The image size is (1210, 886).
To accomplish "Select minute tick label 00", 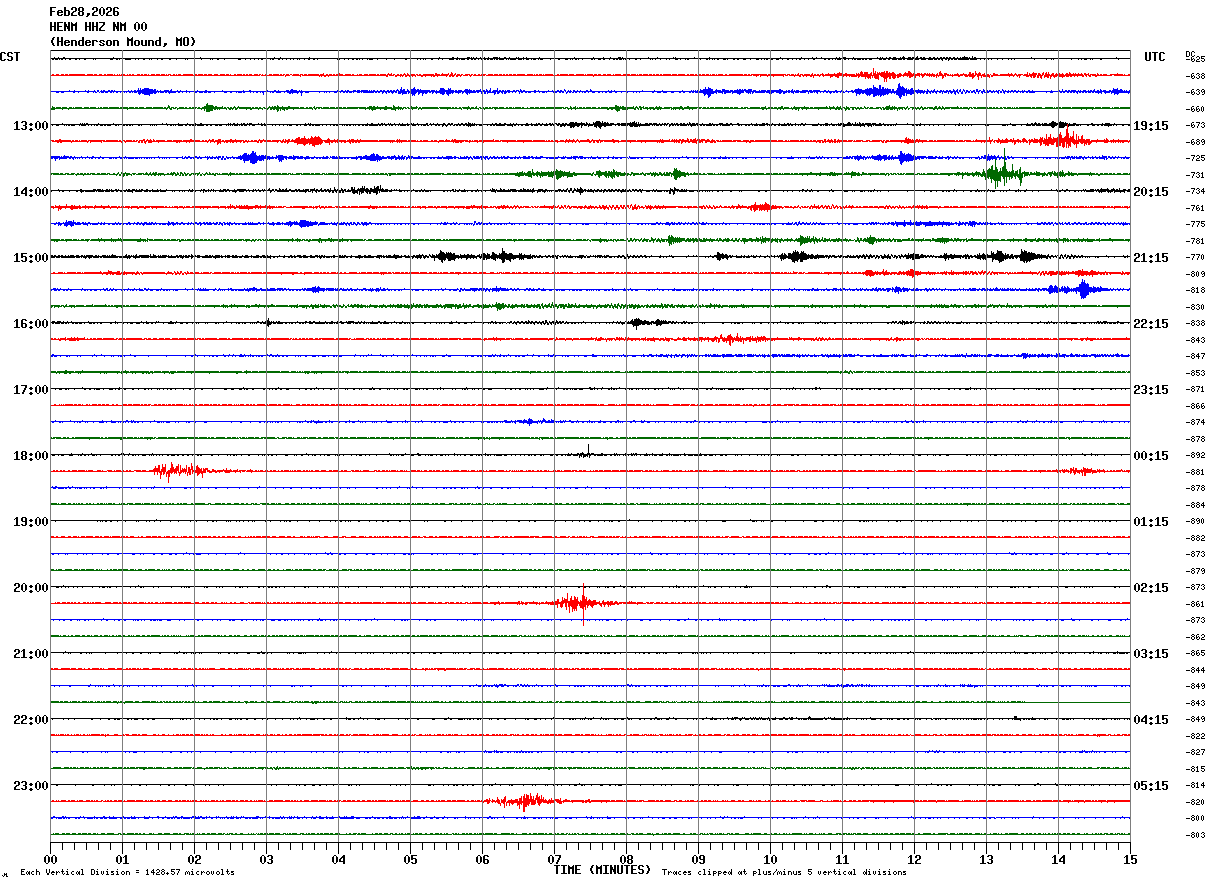I will (x=50, y=860).
